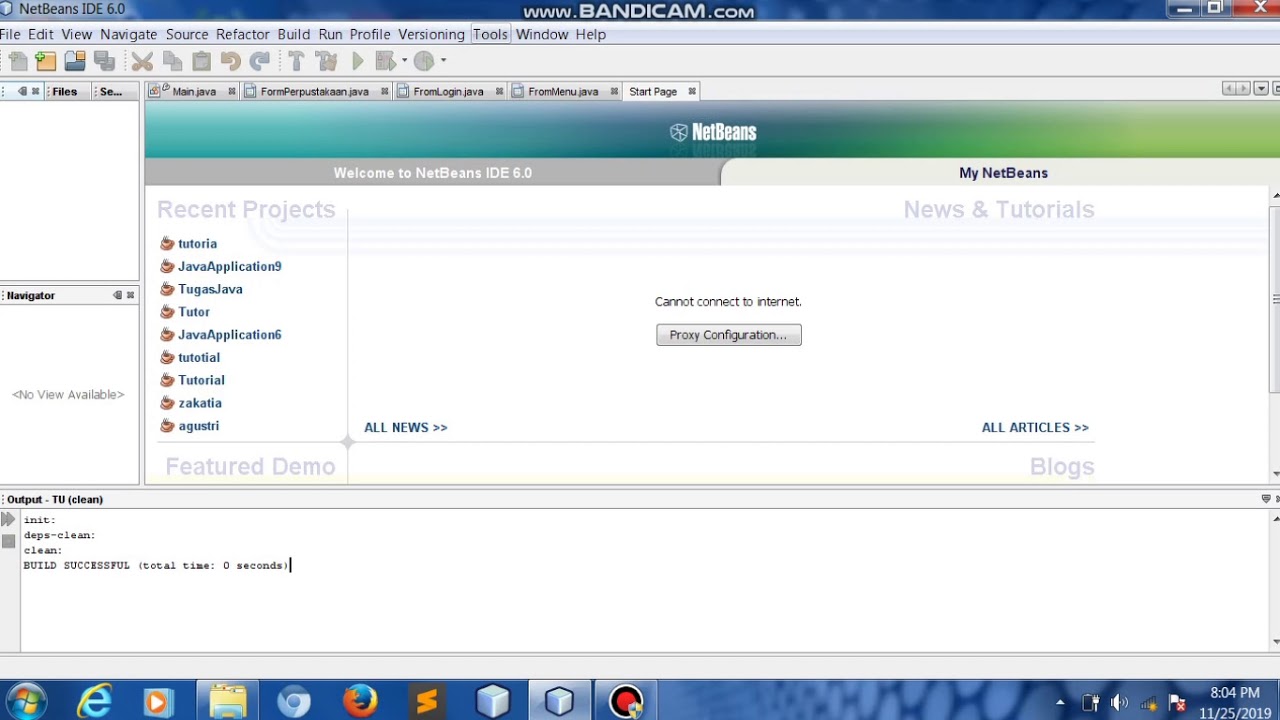Image resolution: width=1280 pixels, height=720 pixels.
Task: Open the Windows Start menu
Action: [x=27, y=702]
